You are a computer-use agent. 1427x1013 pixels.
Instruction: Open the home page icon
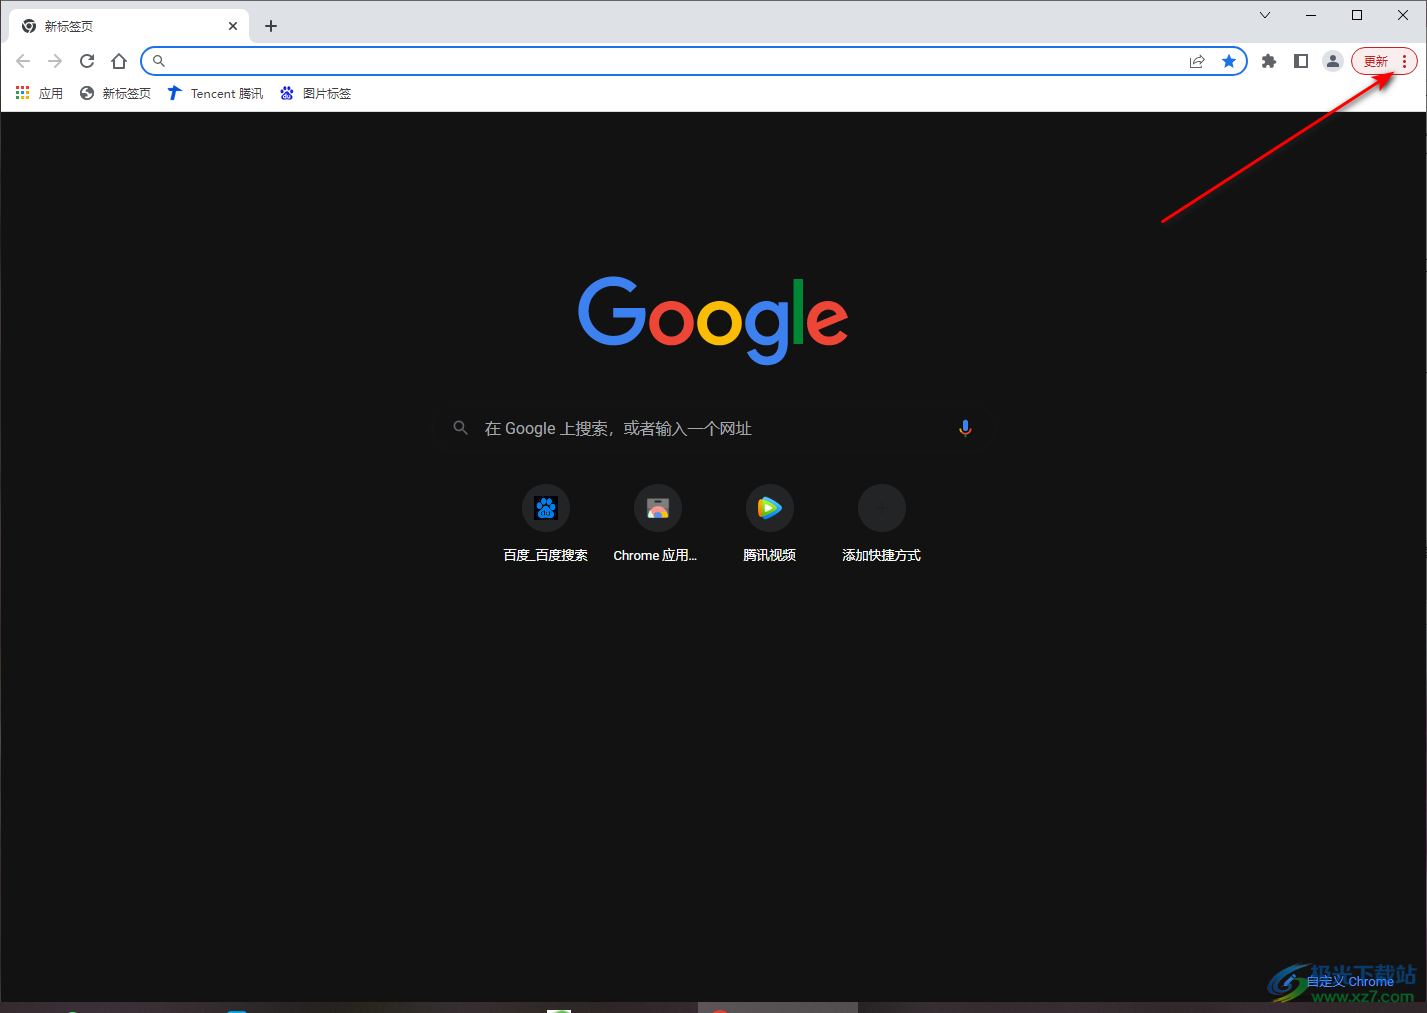pyautogui.click(x=119, y=61)
